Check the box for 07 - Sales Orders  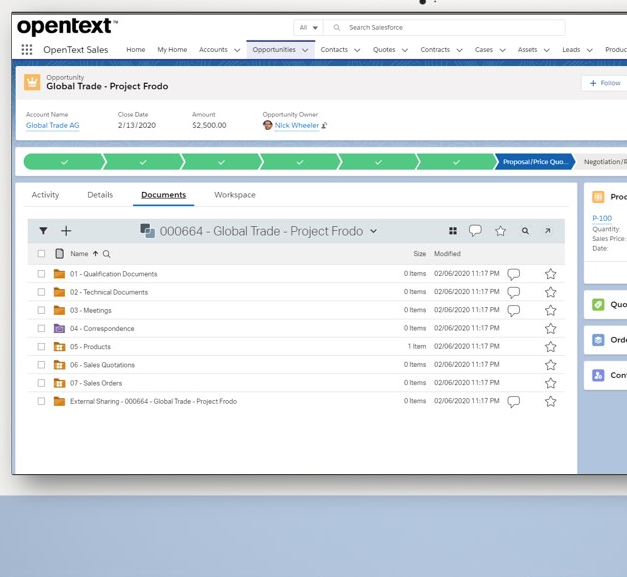pyautogui.click(x=41, y=383)
